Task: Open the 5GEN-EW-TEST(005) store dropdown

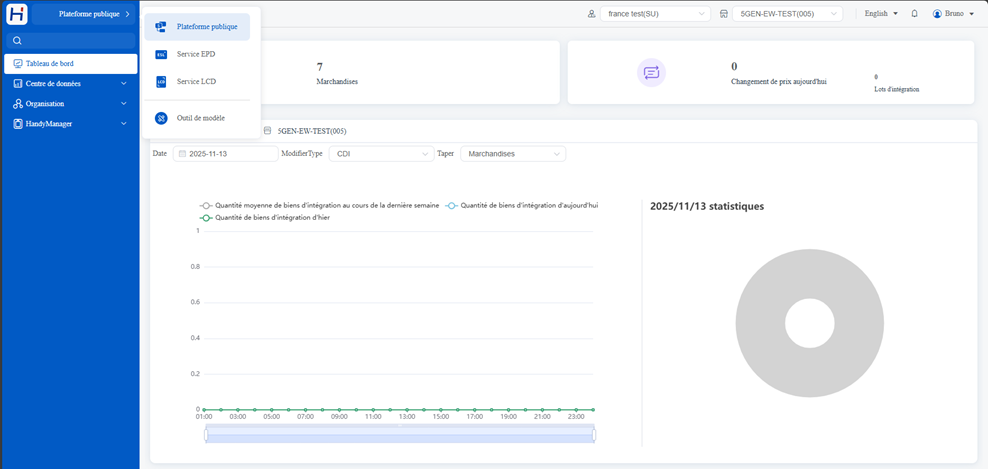Action: click(788, 14)
